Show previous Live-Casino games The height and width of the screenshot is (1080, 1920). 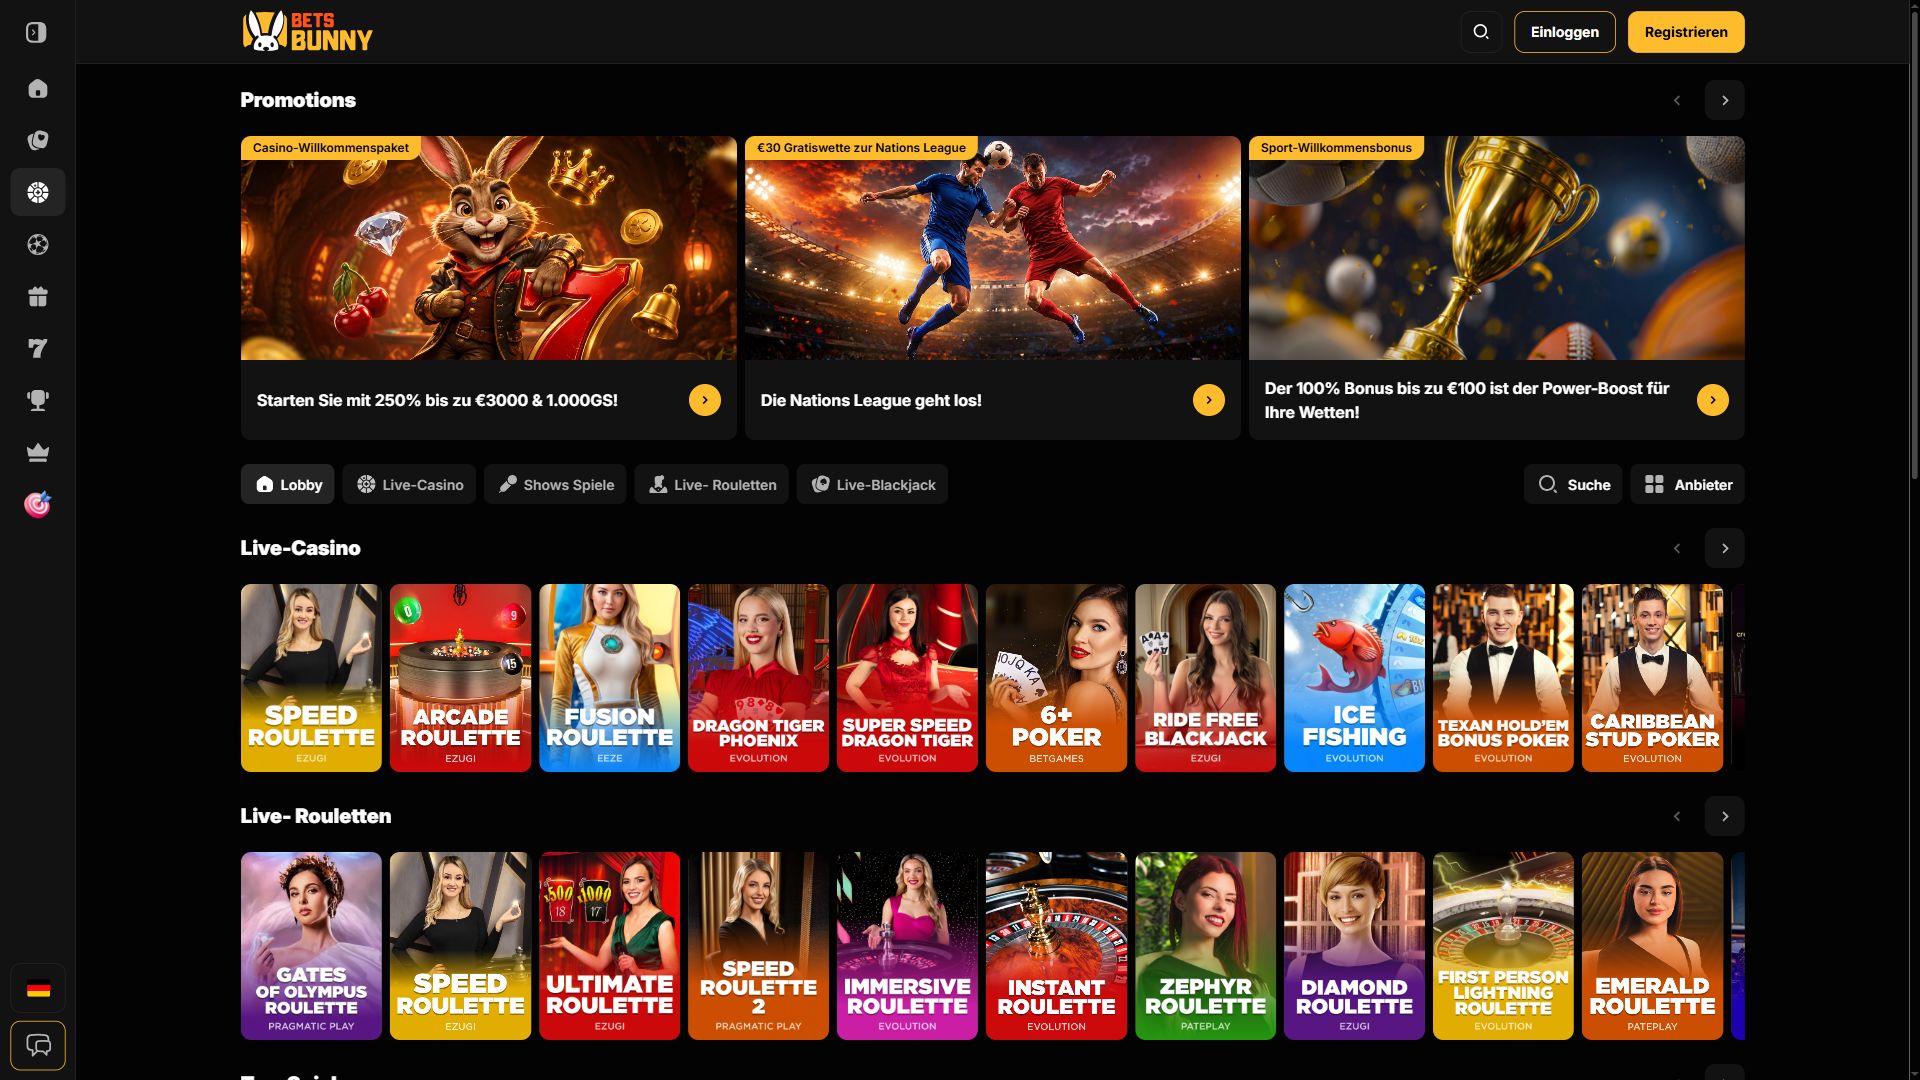(1677, 548)
